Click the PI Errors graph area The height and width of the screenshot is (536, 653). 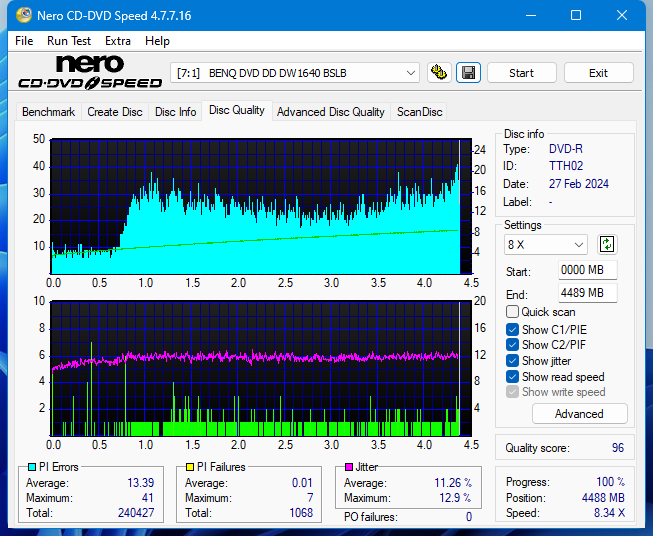(x=261, y=207)
